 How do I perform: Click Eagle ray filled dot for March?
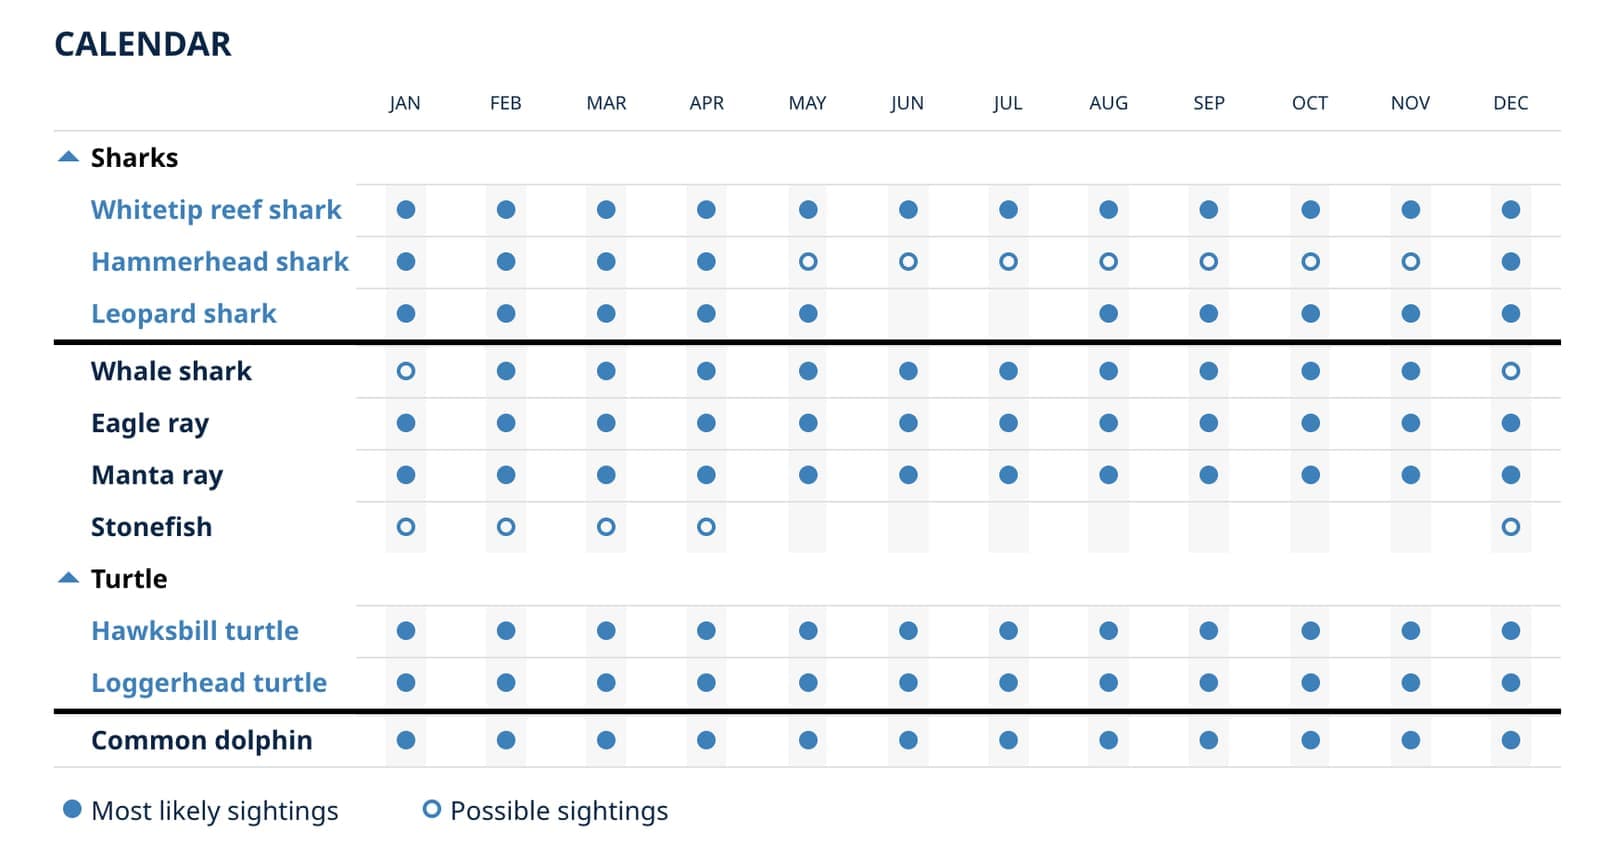pyautogui.click(x=606, y=423)
